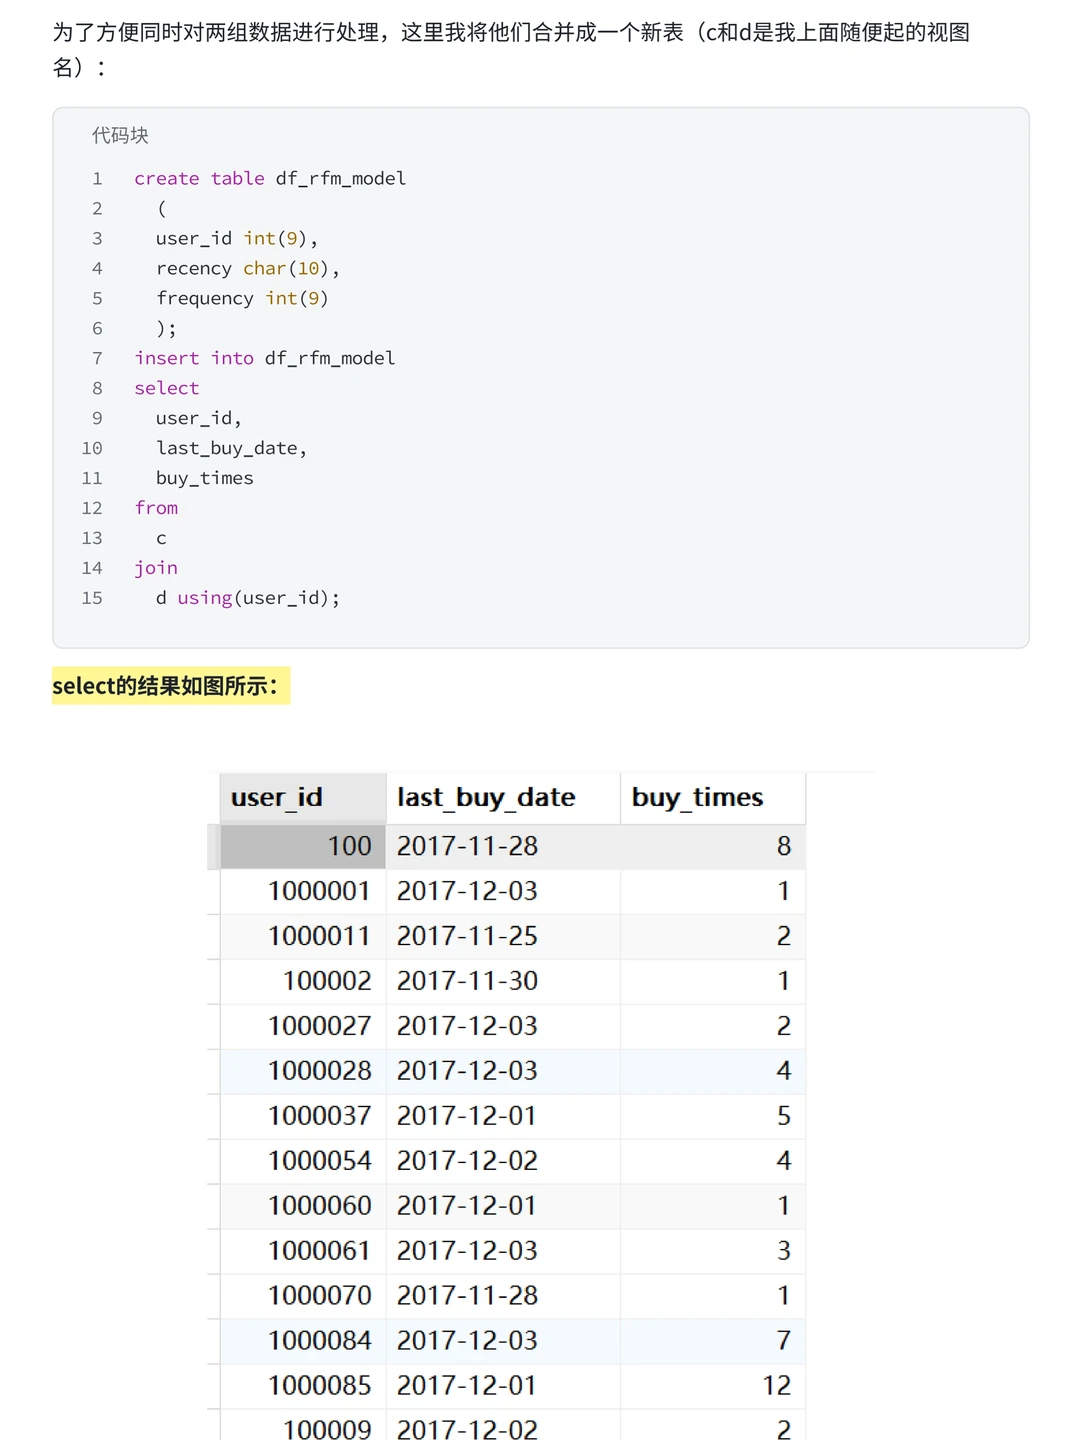
Task: Select the cell 1000028
Action: click(303, 1071)
